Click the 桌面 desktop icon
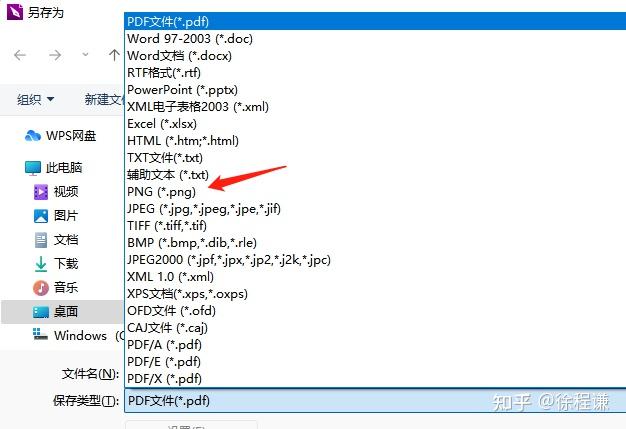 click(41, 312)
